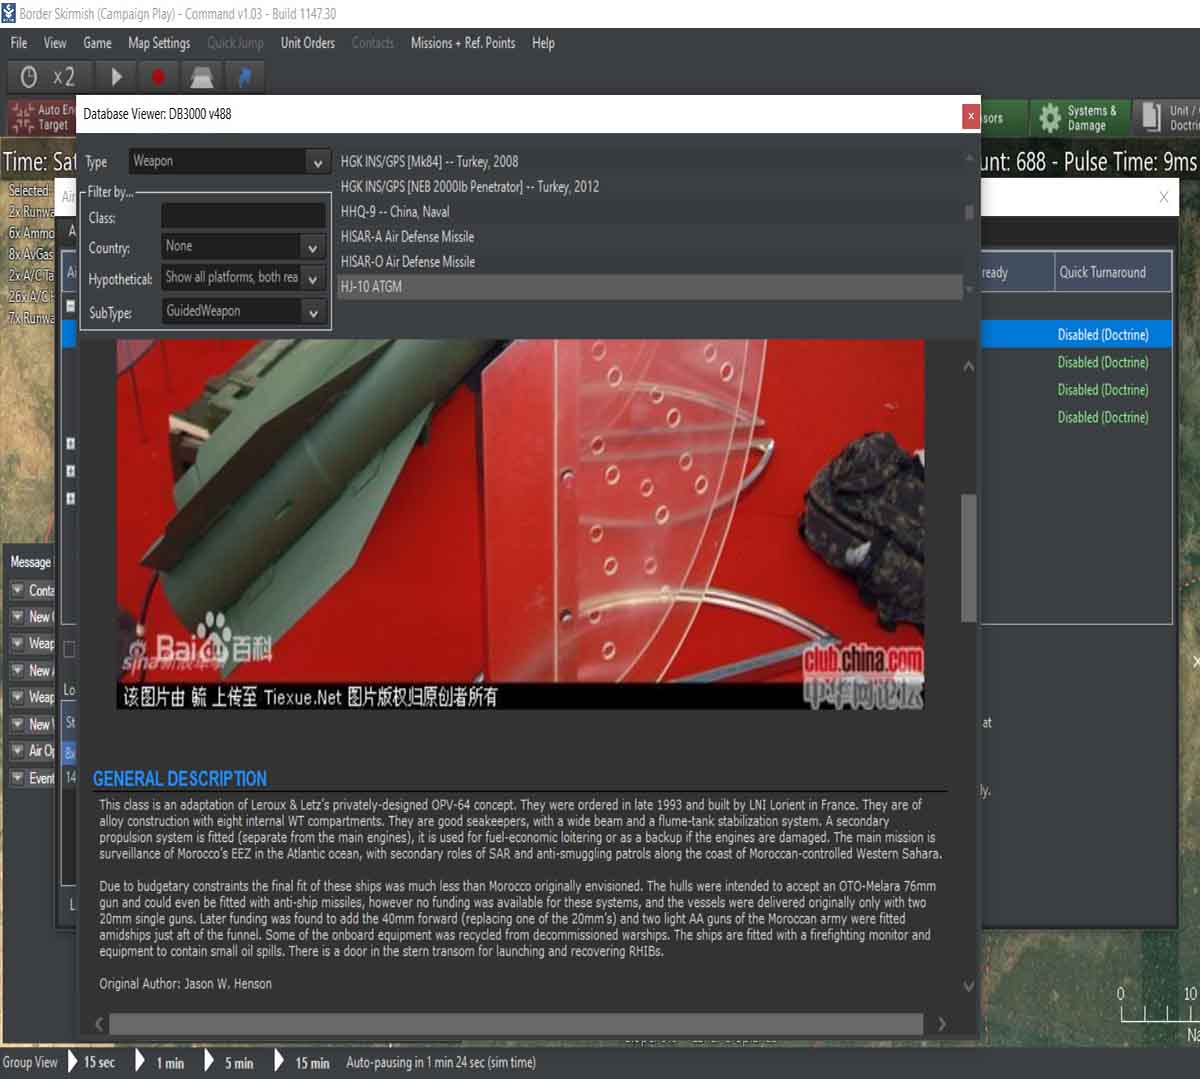Toggle the Contact messages filter

point(20,590)
